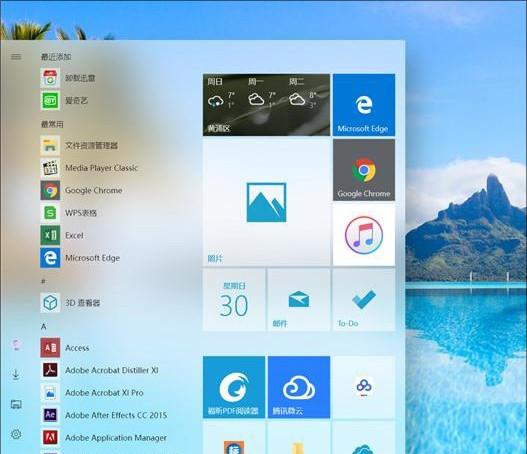Viewport: 527px width, 454px height.
Task: Open the iTunes music tile
Action: (x=364, y=235)
